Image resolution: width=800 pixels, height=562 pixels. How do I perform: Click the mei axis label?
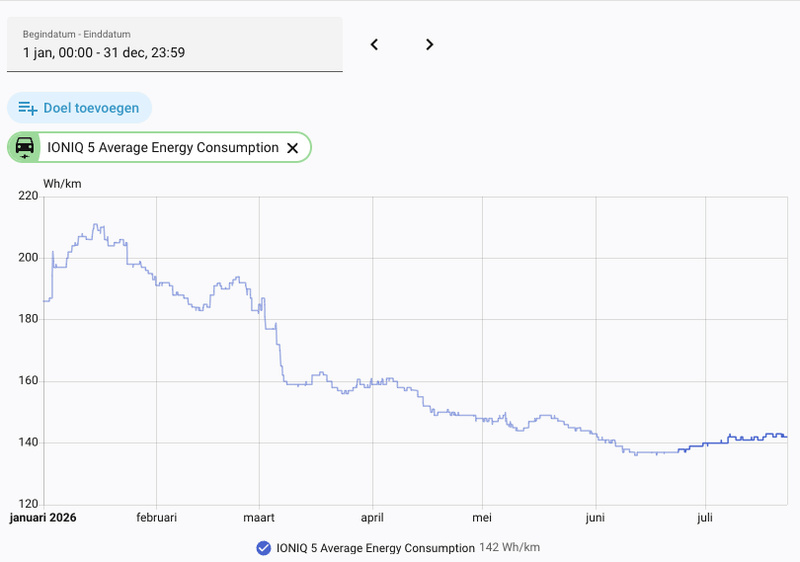482,518
